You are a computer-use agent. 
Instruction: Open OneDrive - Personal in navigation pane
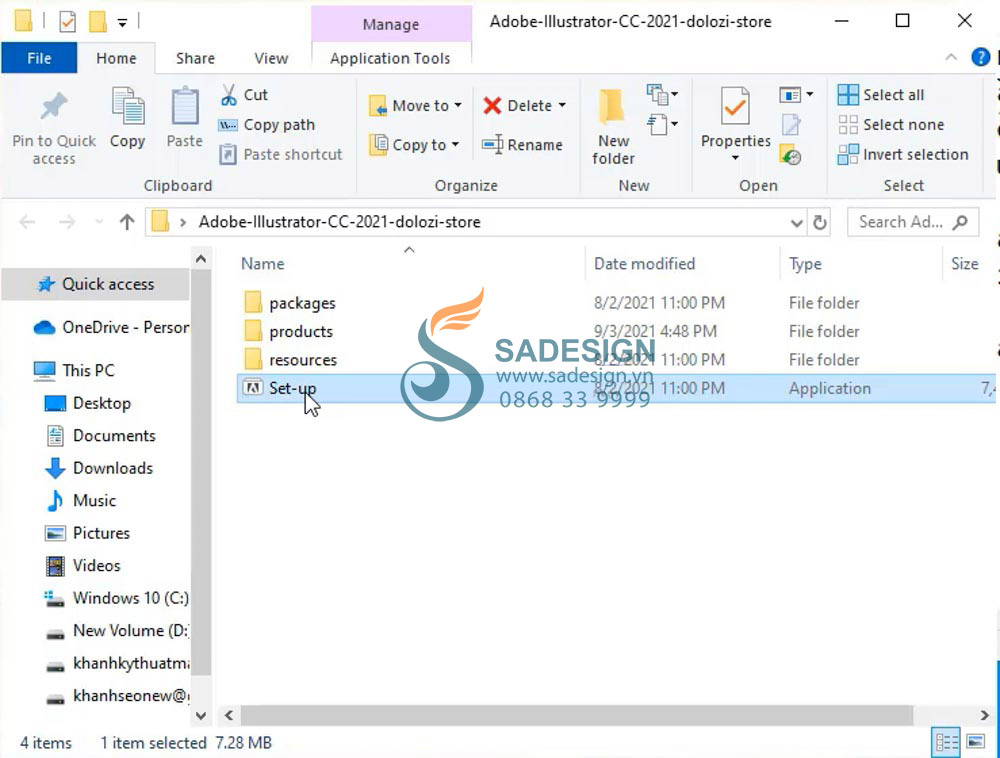pyautogui.click(x=110, y=328)
